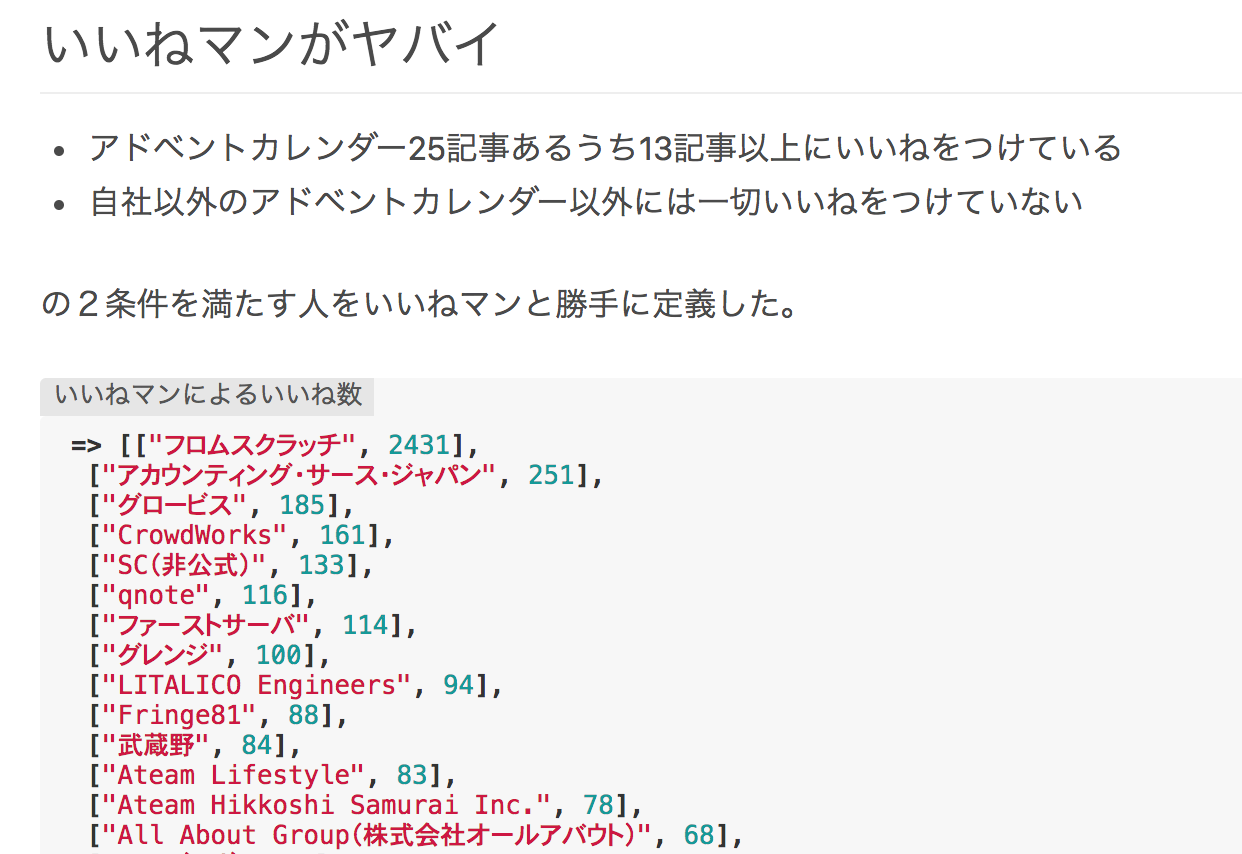The width and height of the screenshot is (1242, 854).
Task: Click the number 84
Action: (x=256, y=745)
